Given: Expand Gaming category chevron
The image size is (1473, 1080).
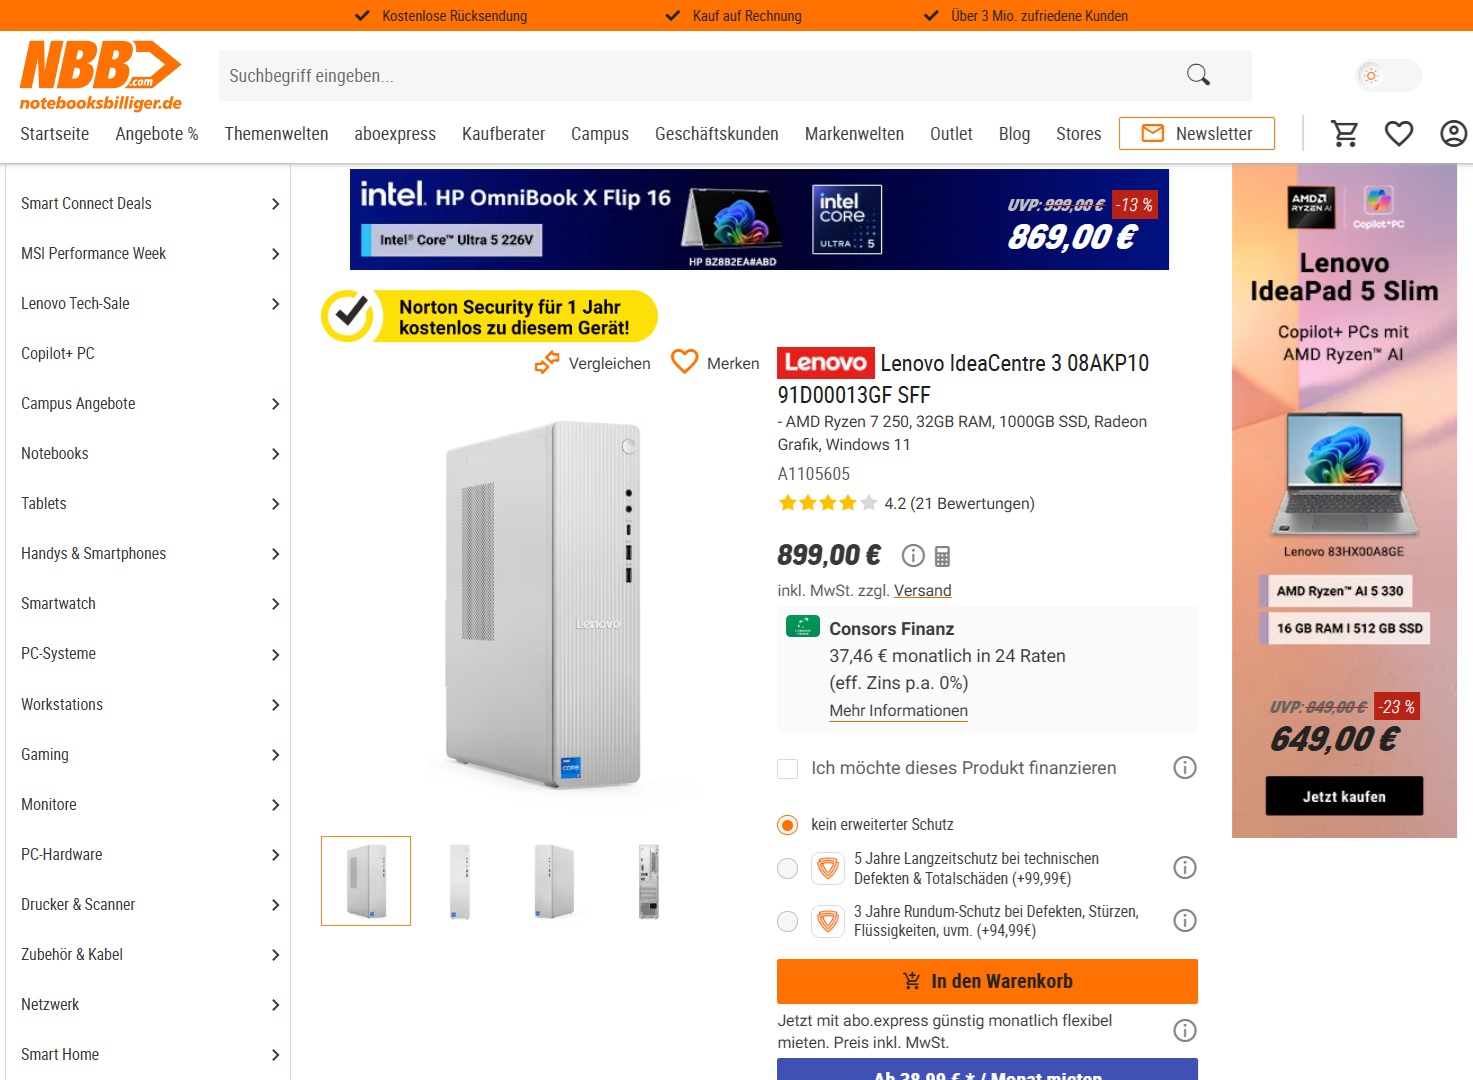Looking at the screenshot, I should pyautogui.click(x=275, y=755).
